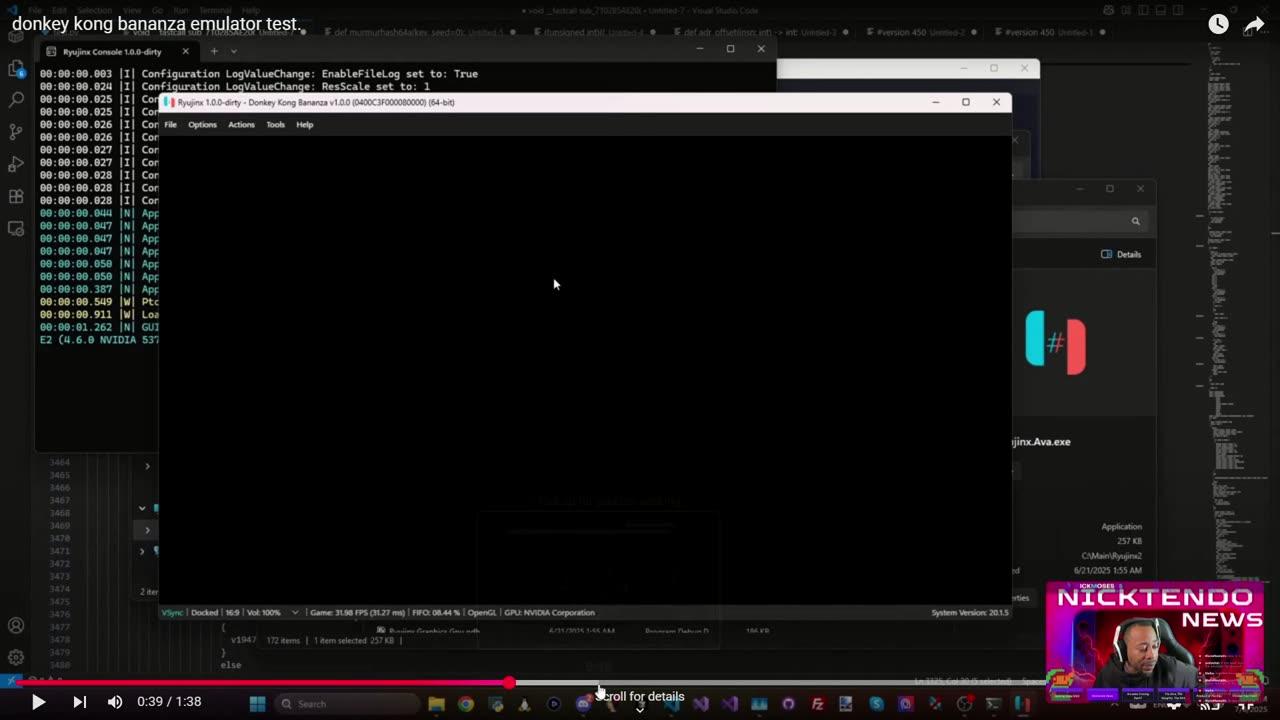This screenshot has width=1280, height=720.
Task: Open VS Code Search magnifier icon
Action: [x=16, y=100]
